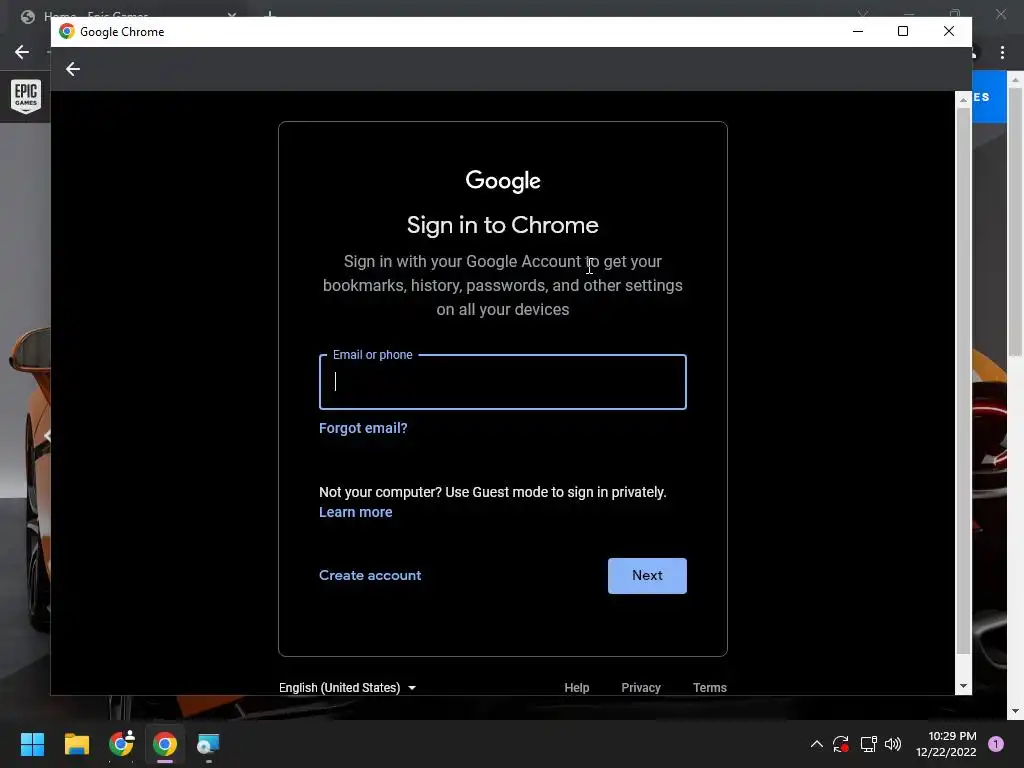Show hidden system tray icons
This screenshot has width=1024, height=768.
[x=816, y=744]
